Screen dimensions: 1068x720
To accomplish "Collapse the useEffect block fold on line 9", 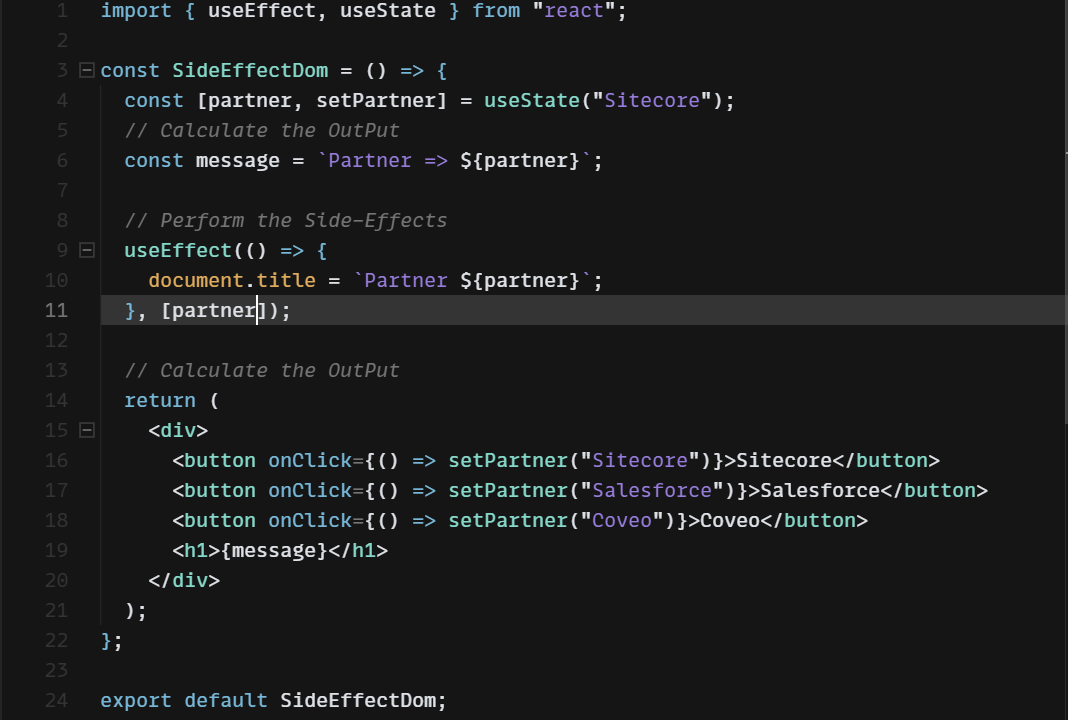I will 87,250.
